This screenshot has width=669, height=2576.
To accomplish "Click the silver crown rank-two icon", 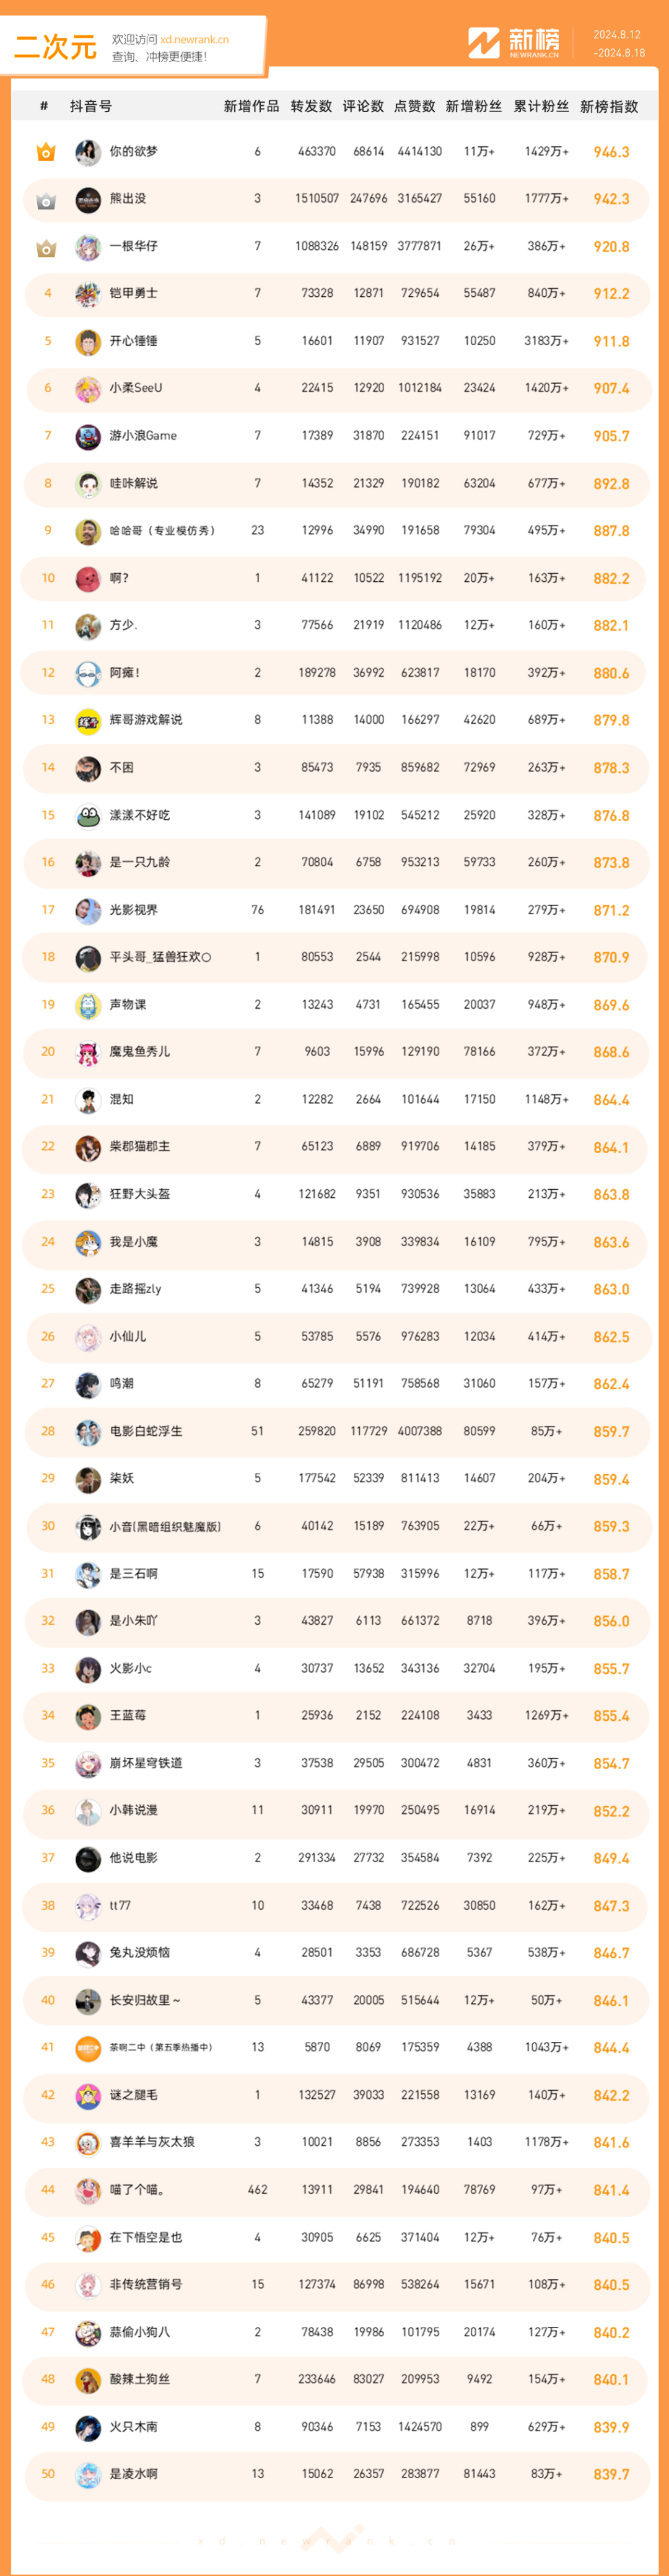I will tap(46, 200).
